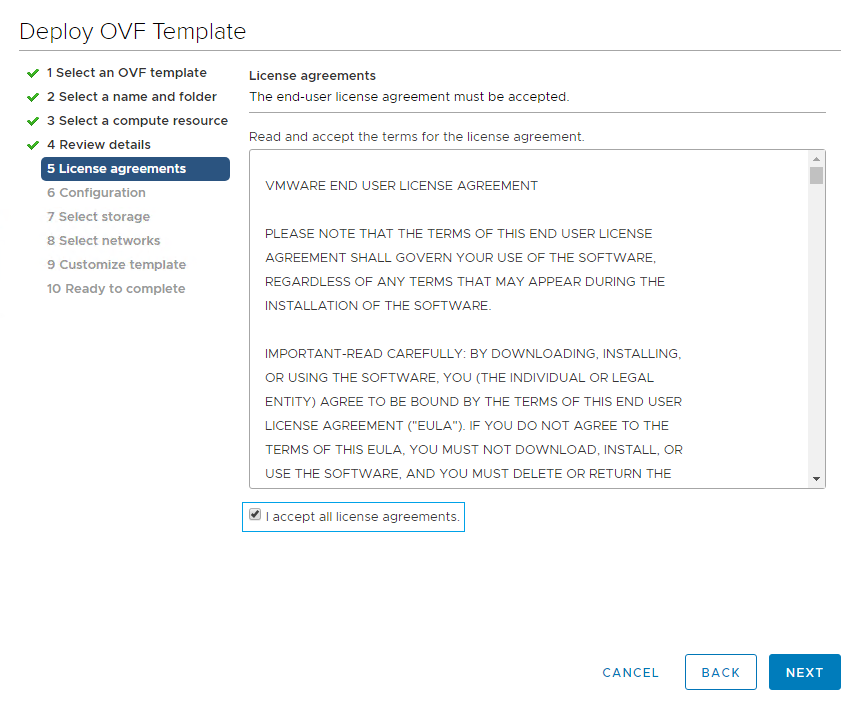
Task: Click the Back button
Action: point(720,672)
